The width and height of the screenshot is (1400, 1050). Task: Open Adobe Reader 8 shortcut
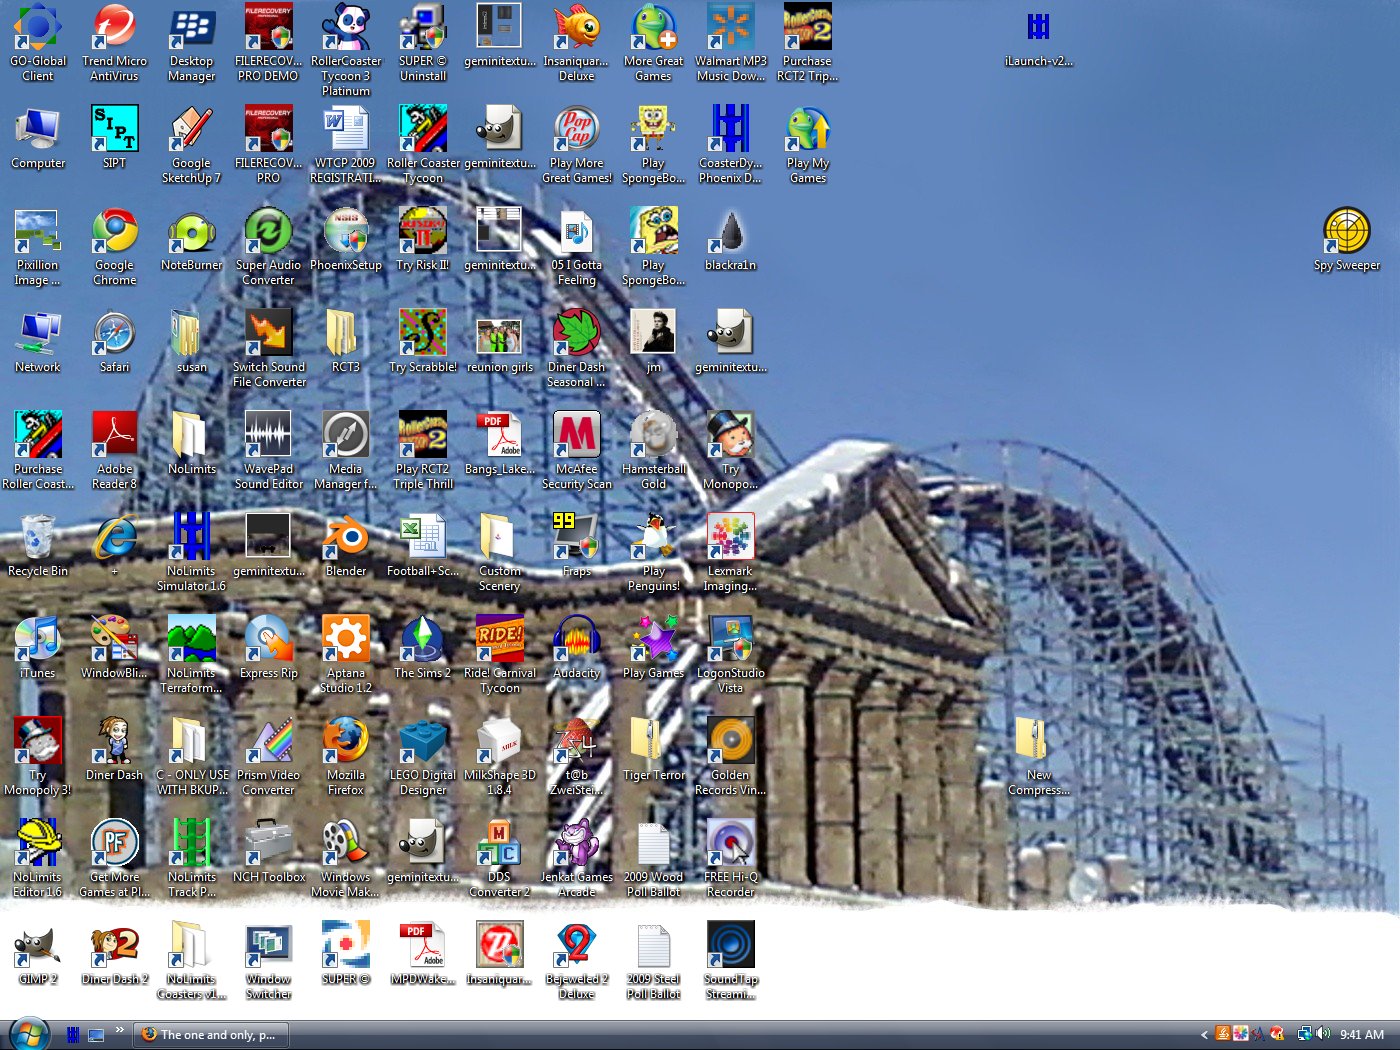[115, 450]
